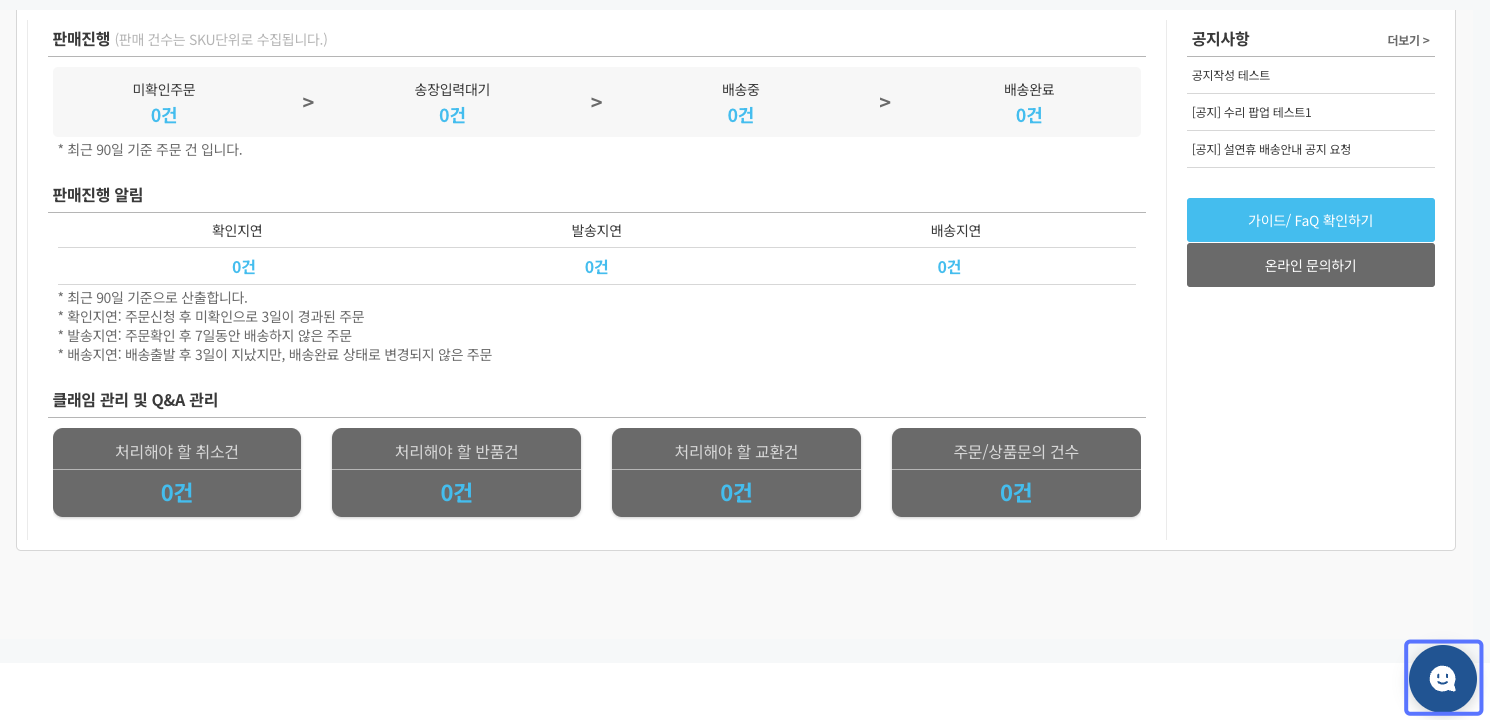This screenshot has width=1490, height=720.
Task: Click 송장입력대기 label
Action: pos(452,89)
